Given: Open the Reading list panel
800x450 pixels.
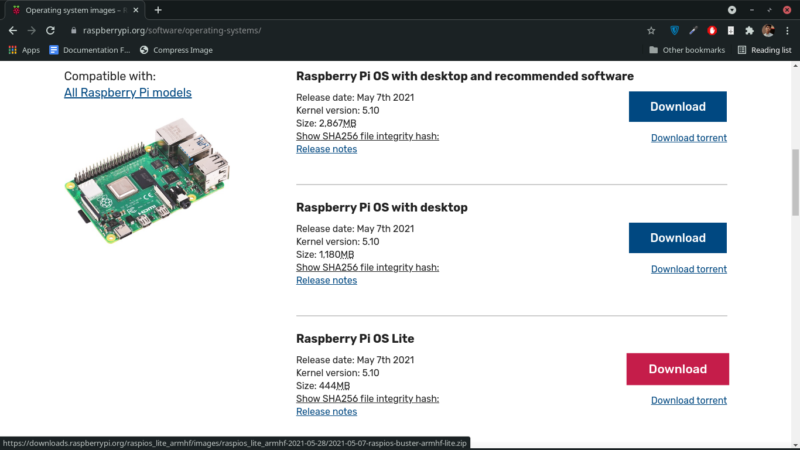Looking at the screenshot, I should pyautogui.click(x=764, y=50).
